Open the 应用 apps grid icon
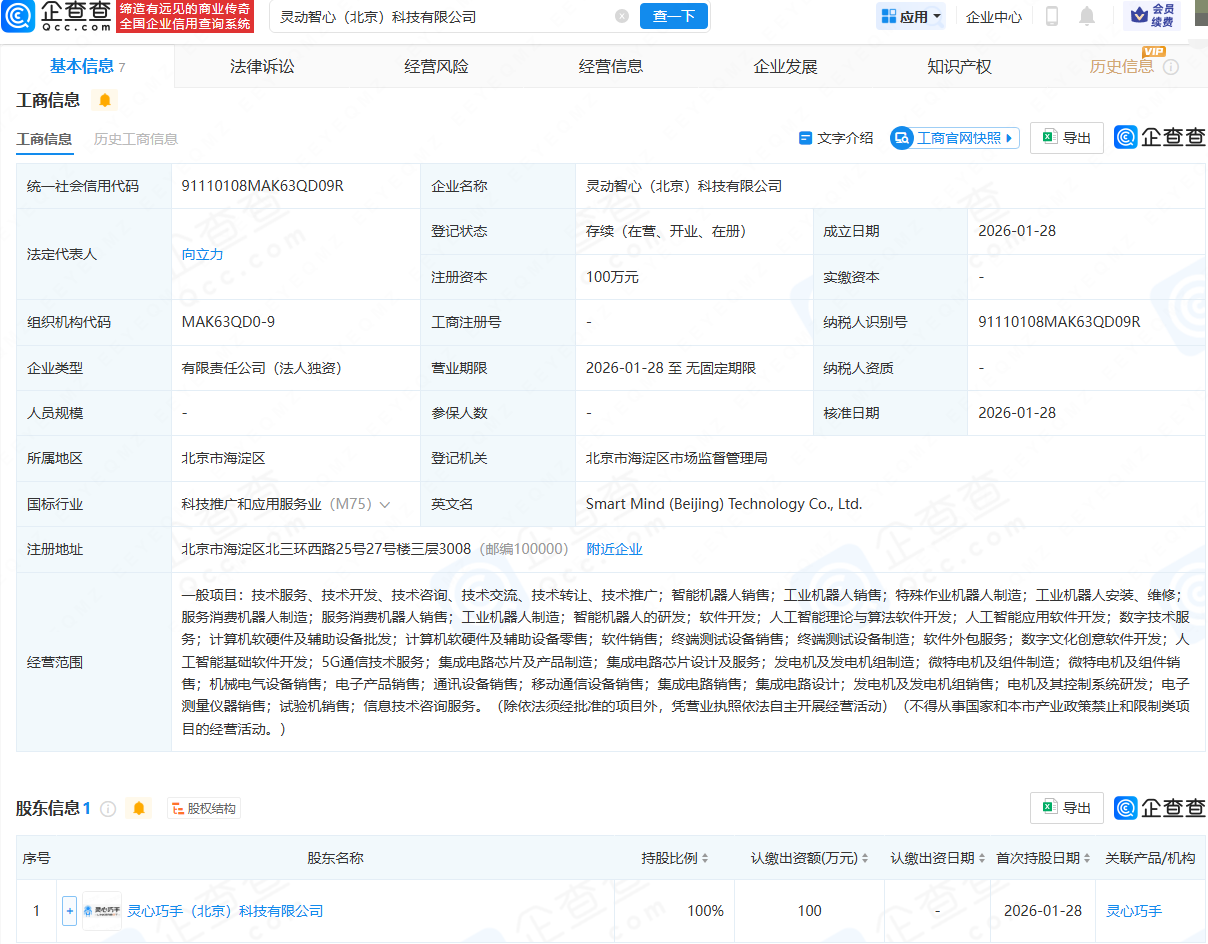The image size is (1208, 944). coord(887,16)
